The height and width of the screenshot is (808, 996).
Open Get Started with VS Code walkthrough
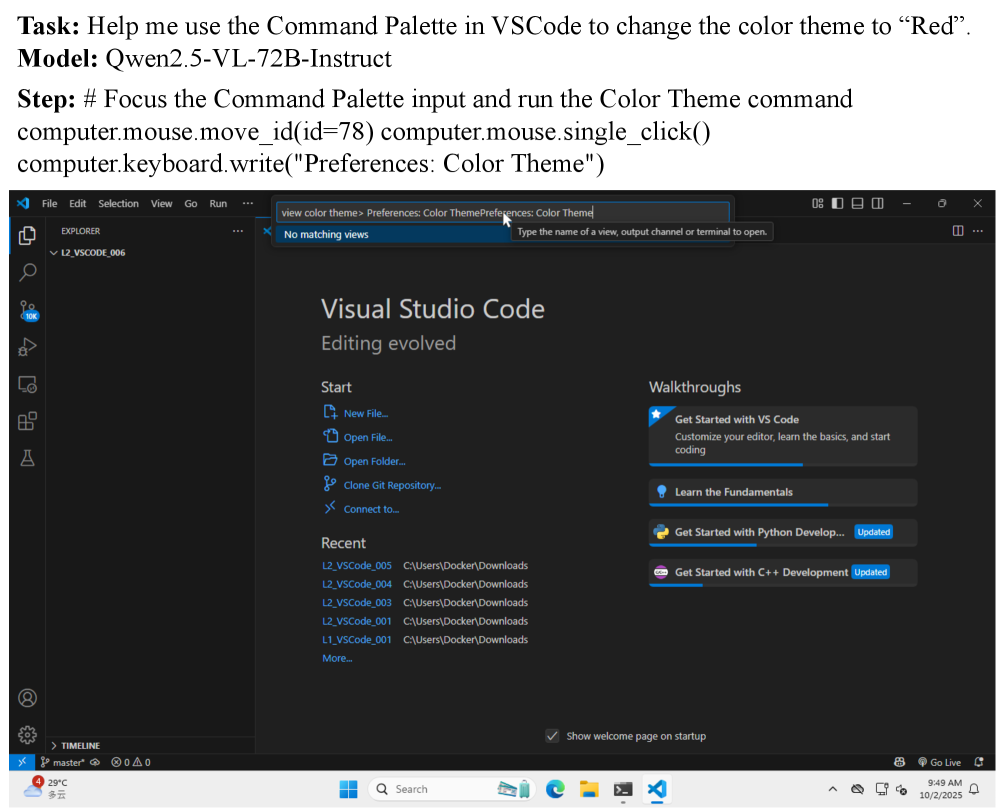[783, 436]
